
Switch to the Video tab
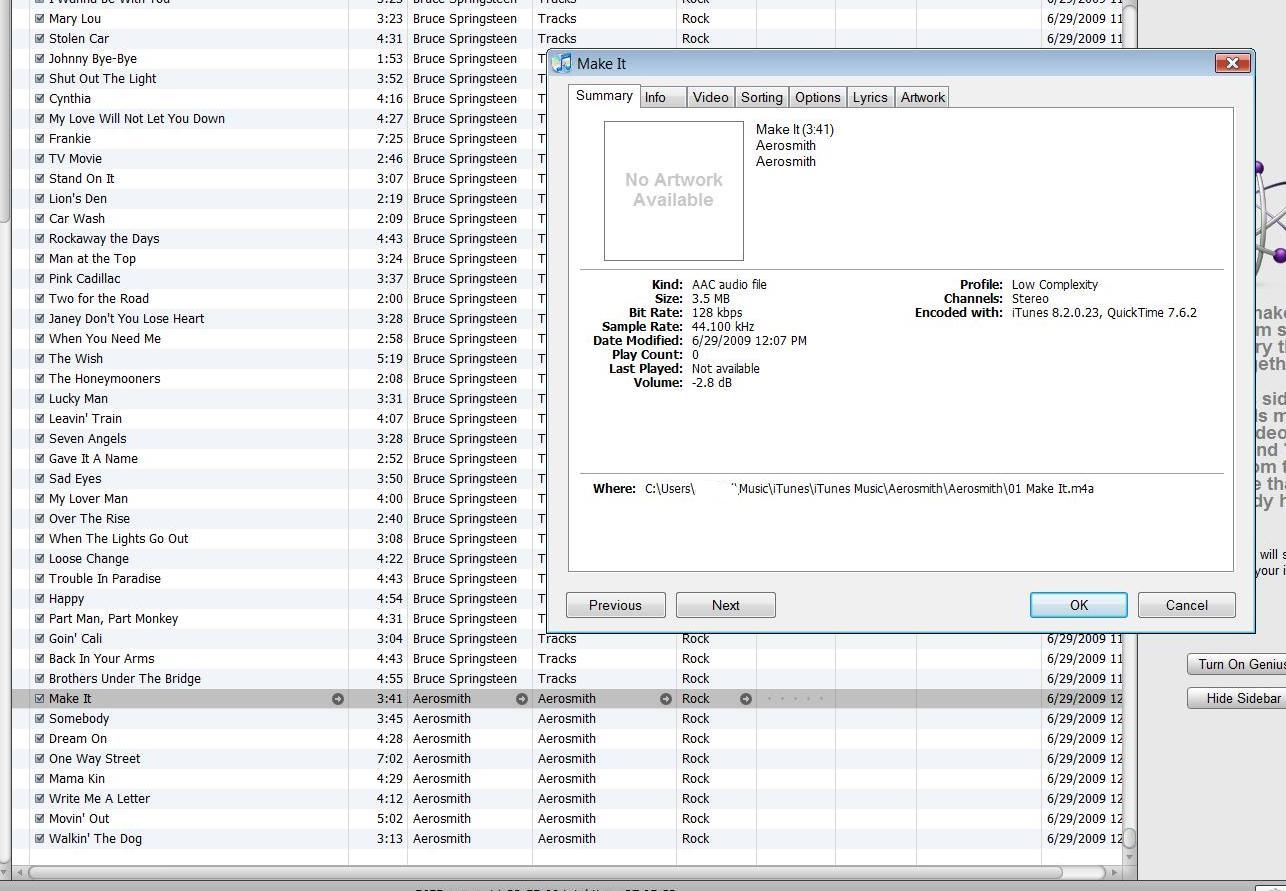710,97
